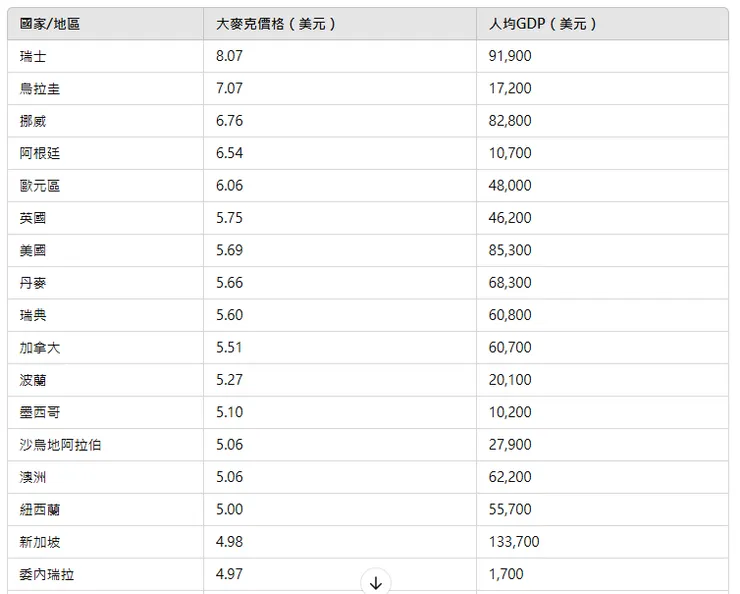Click the 挪威 cell in the table
Viewport: 740px width, 594px height.
[x=33, y=121]
